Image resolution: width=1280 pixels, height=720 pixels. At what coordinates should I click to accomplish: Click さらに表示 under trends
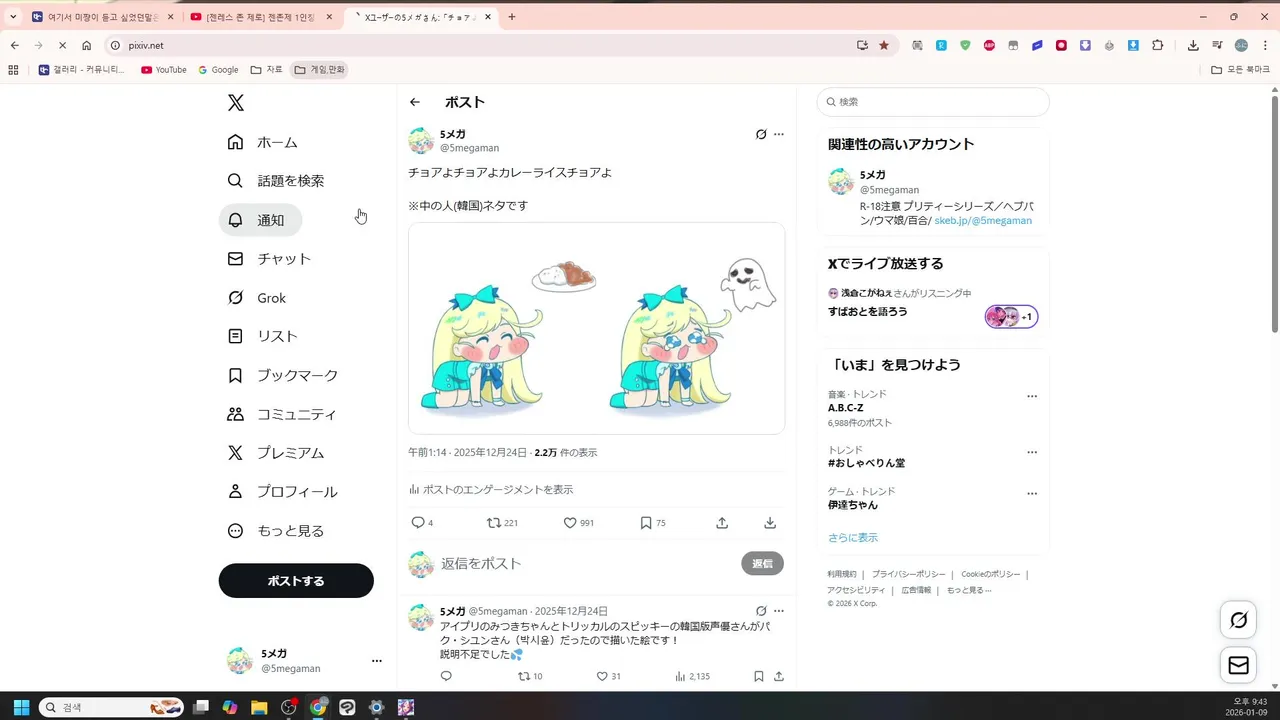coord(853,538)
